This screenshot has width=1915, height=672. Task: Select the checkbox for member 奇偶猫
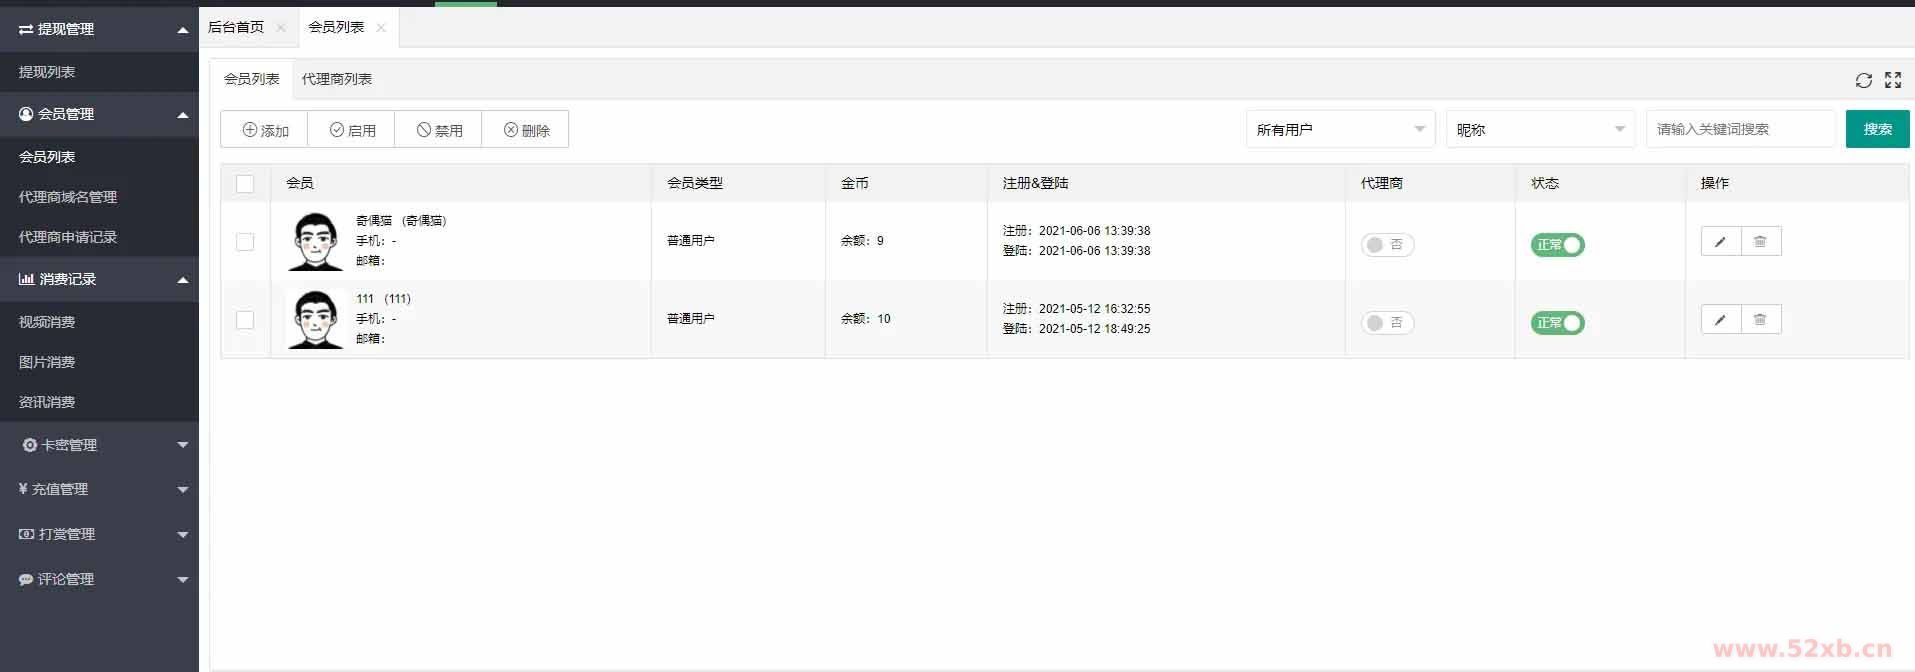[x=245, y=242]
